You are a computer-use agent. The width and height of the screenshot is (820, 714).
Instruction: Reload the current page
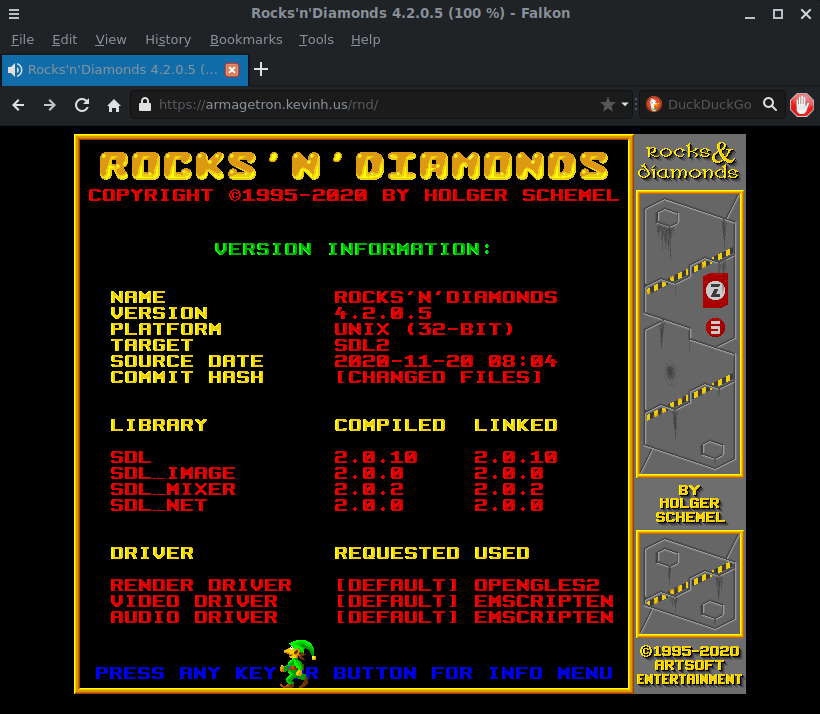(x=82, y=105)
